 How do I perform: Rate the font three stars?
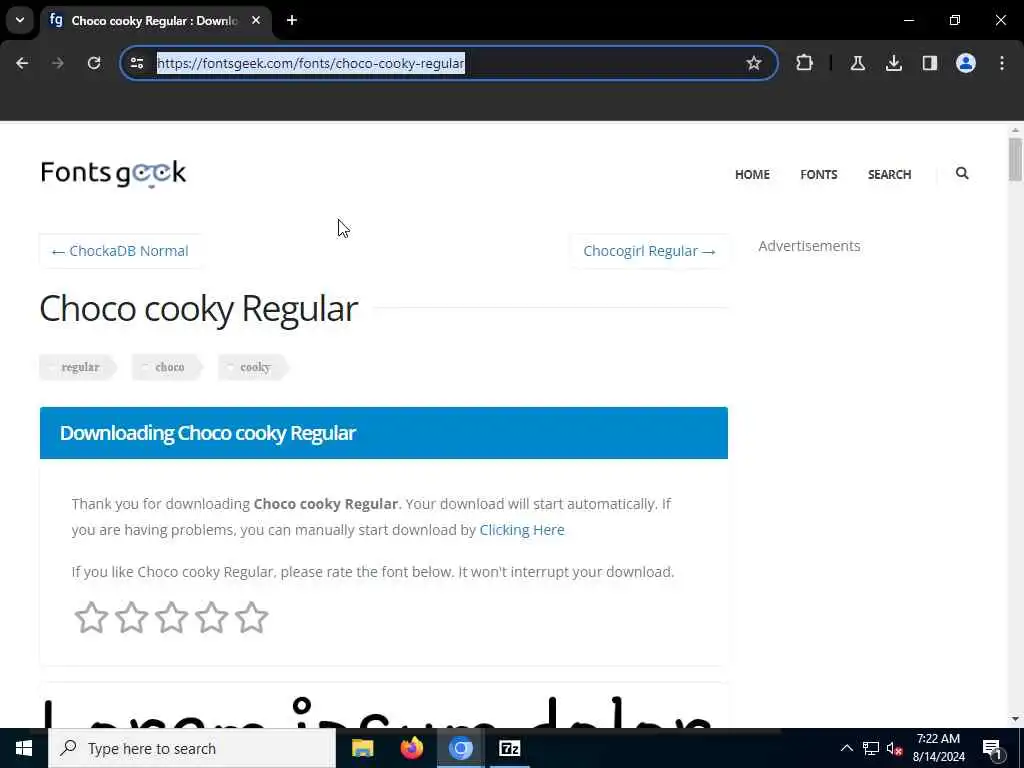[x=171, y=617]
